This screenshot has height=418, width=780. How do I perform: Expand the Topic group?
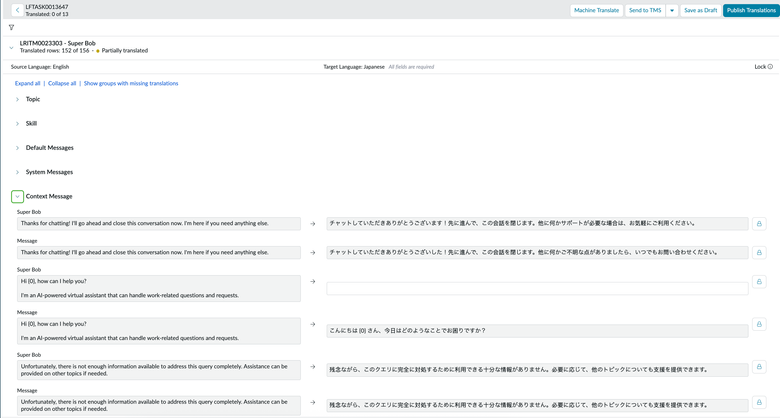tap(17, 99)
